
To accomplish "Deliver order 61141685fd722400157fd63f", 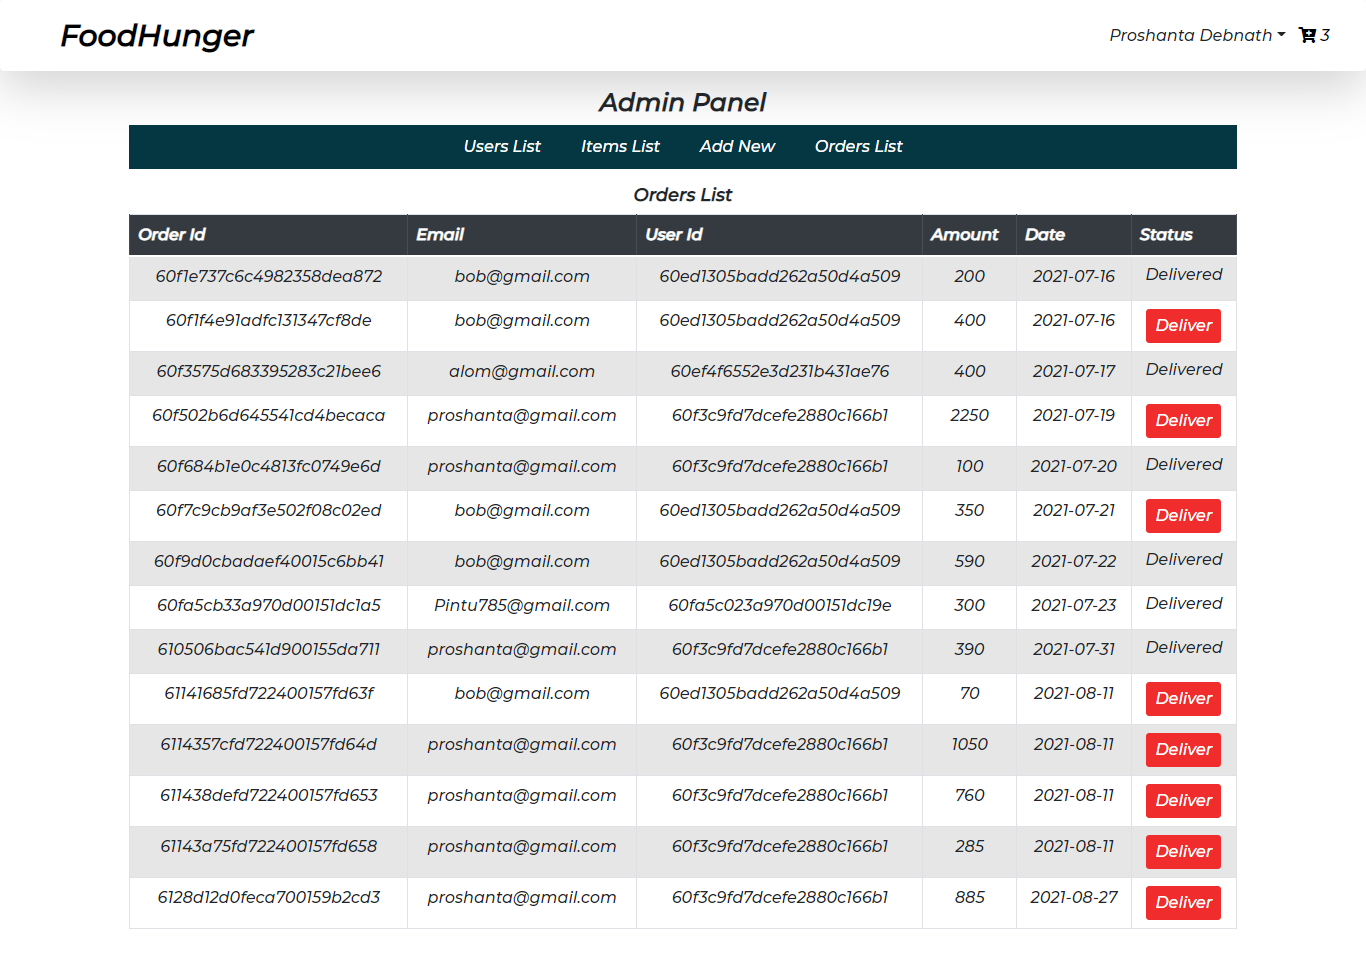I will (1183, 698).
